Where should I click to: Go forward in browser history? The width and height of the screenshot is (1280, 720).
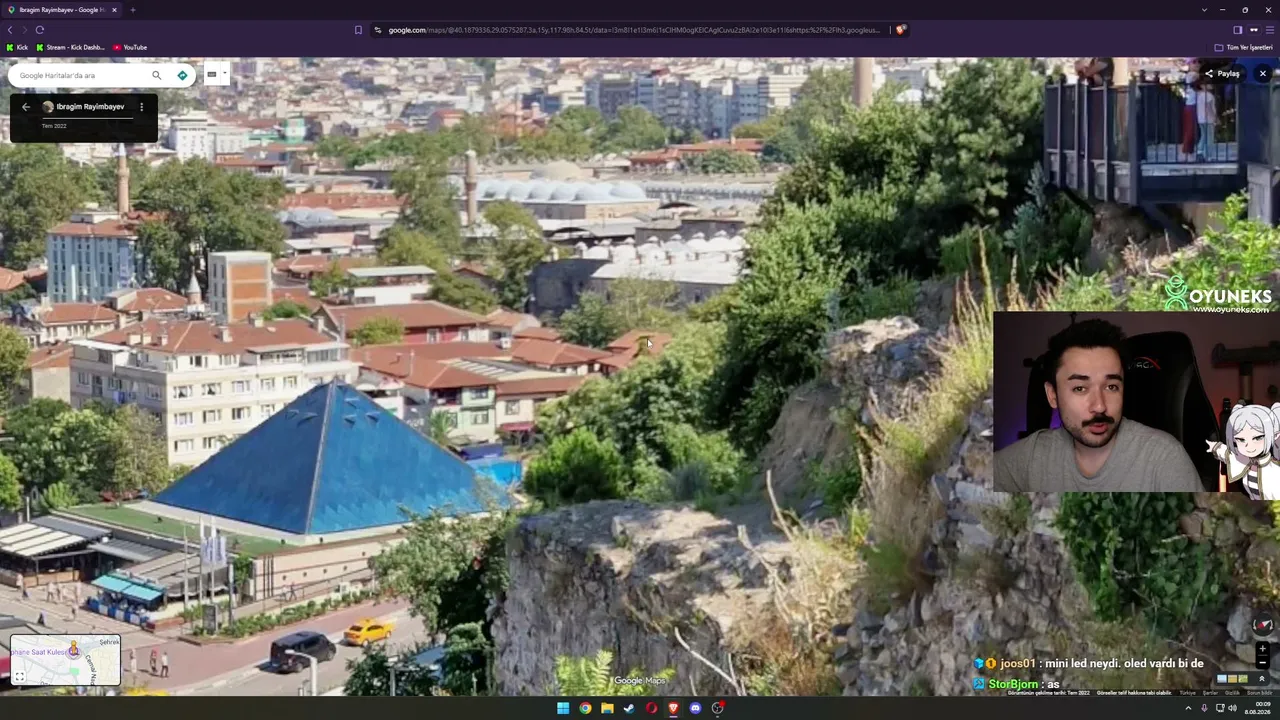(25, 30)
